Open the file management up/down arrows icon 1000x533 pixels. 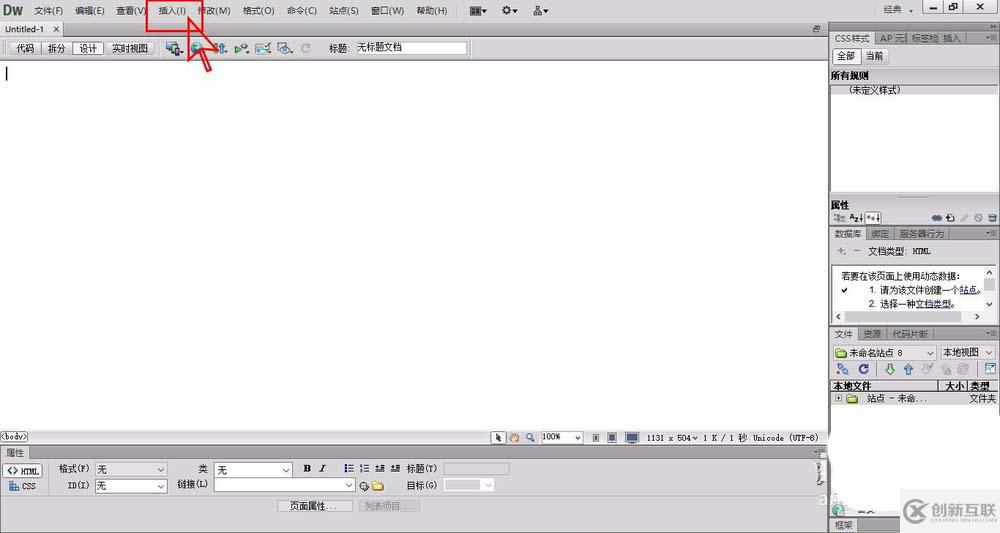click(220, 48)
